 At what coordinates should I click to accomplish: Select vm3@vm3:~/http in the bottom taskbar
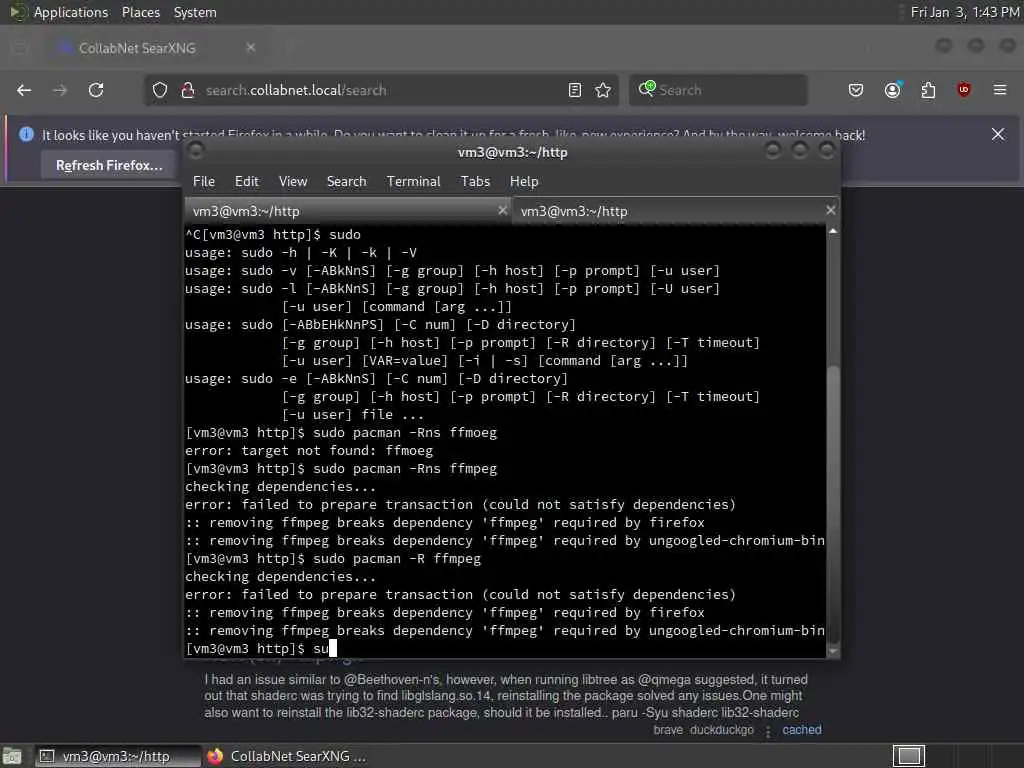click(116, 756)
